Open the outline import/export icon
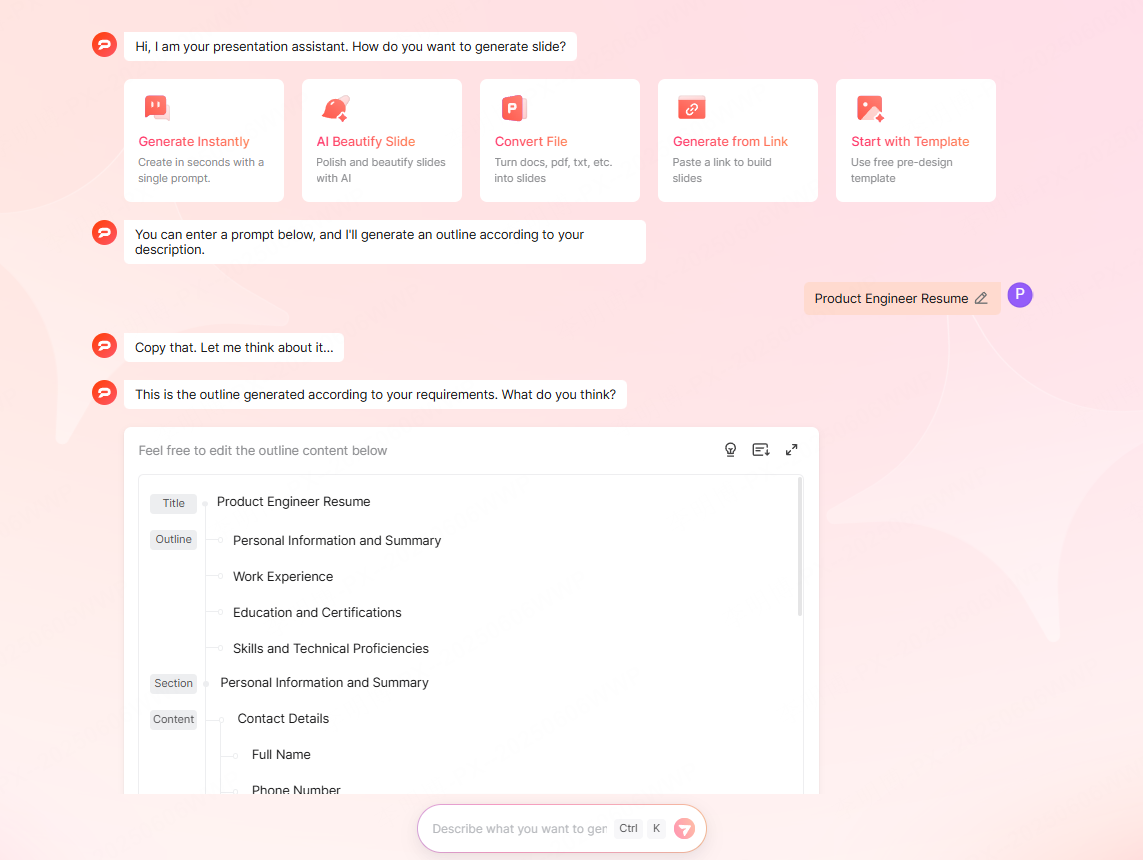This screenshot has width=1143, height=860. pos(761,449)
